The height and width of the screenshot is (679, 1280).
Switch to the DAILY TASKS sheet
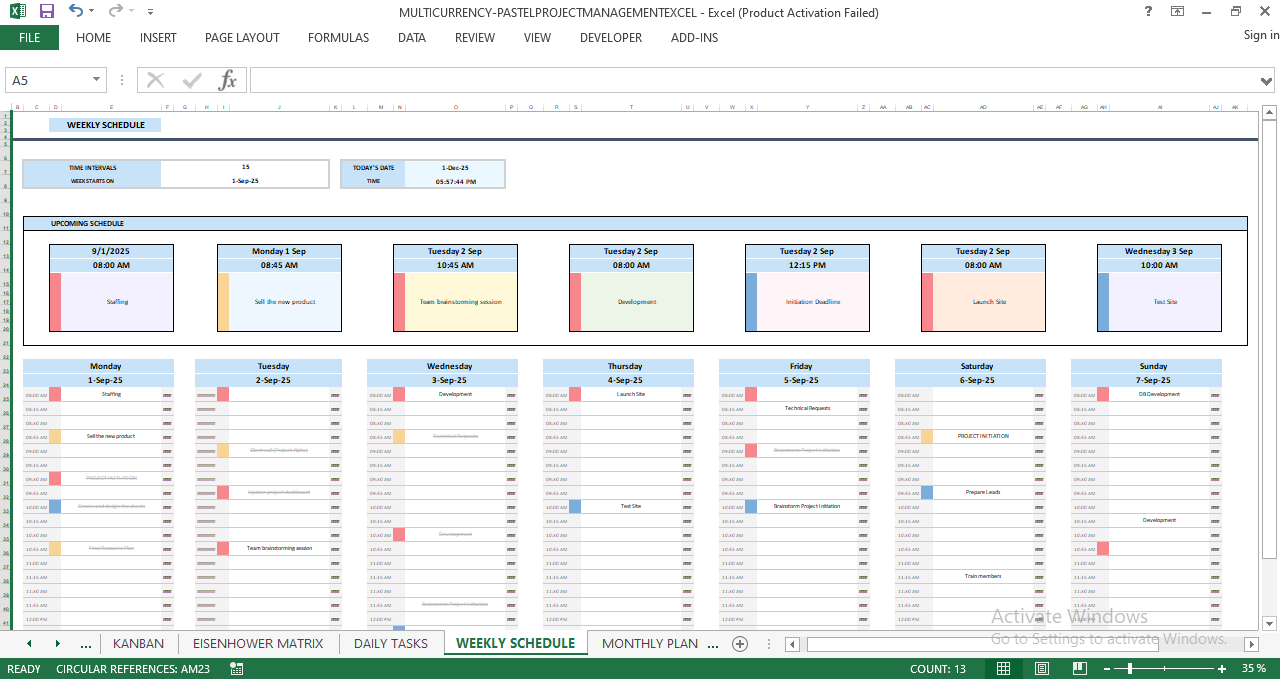click(391, 644)
